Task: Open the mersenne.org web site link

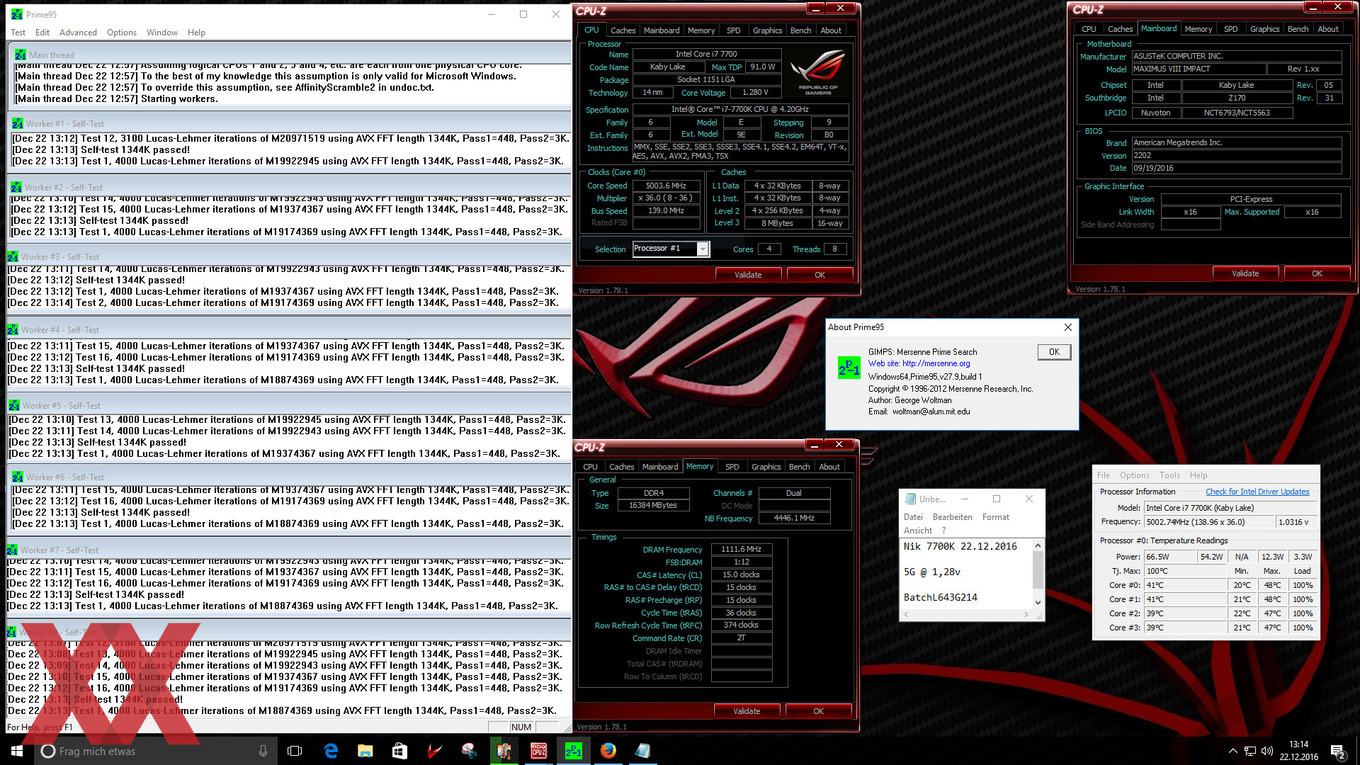Action: pos(936,364)
